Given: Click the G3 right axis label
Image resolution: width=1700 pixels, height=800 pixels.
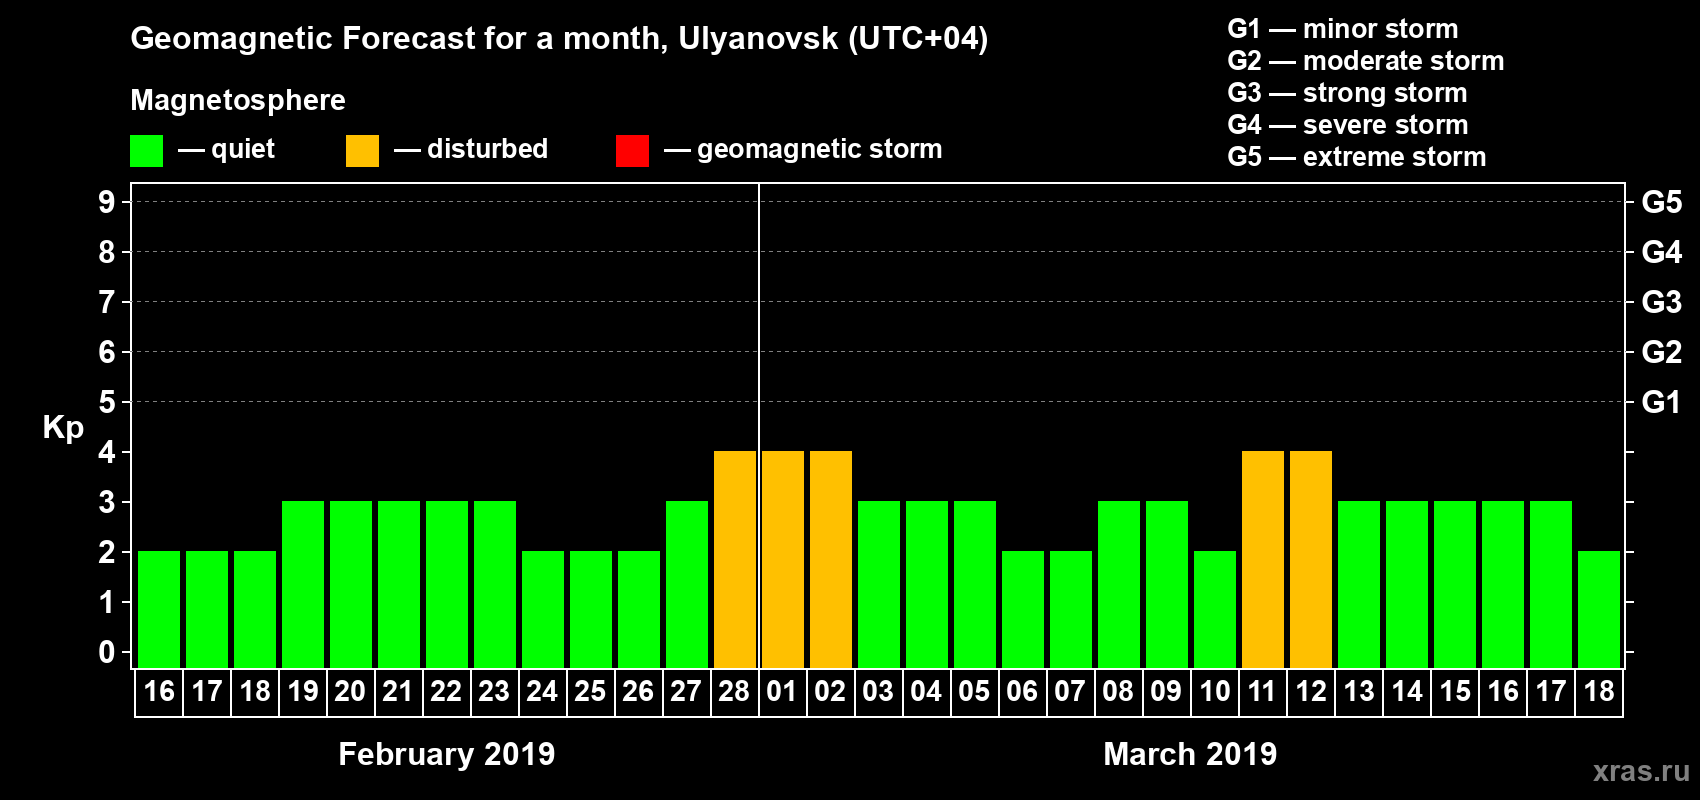Looking at the screenshot, I should (x=1662, y=302).
